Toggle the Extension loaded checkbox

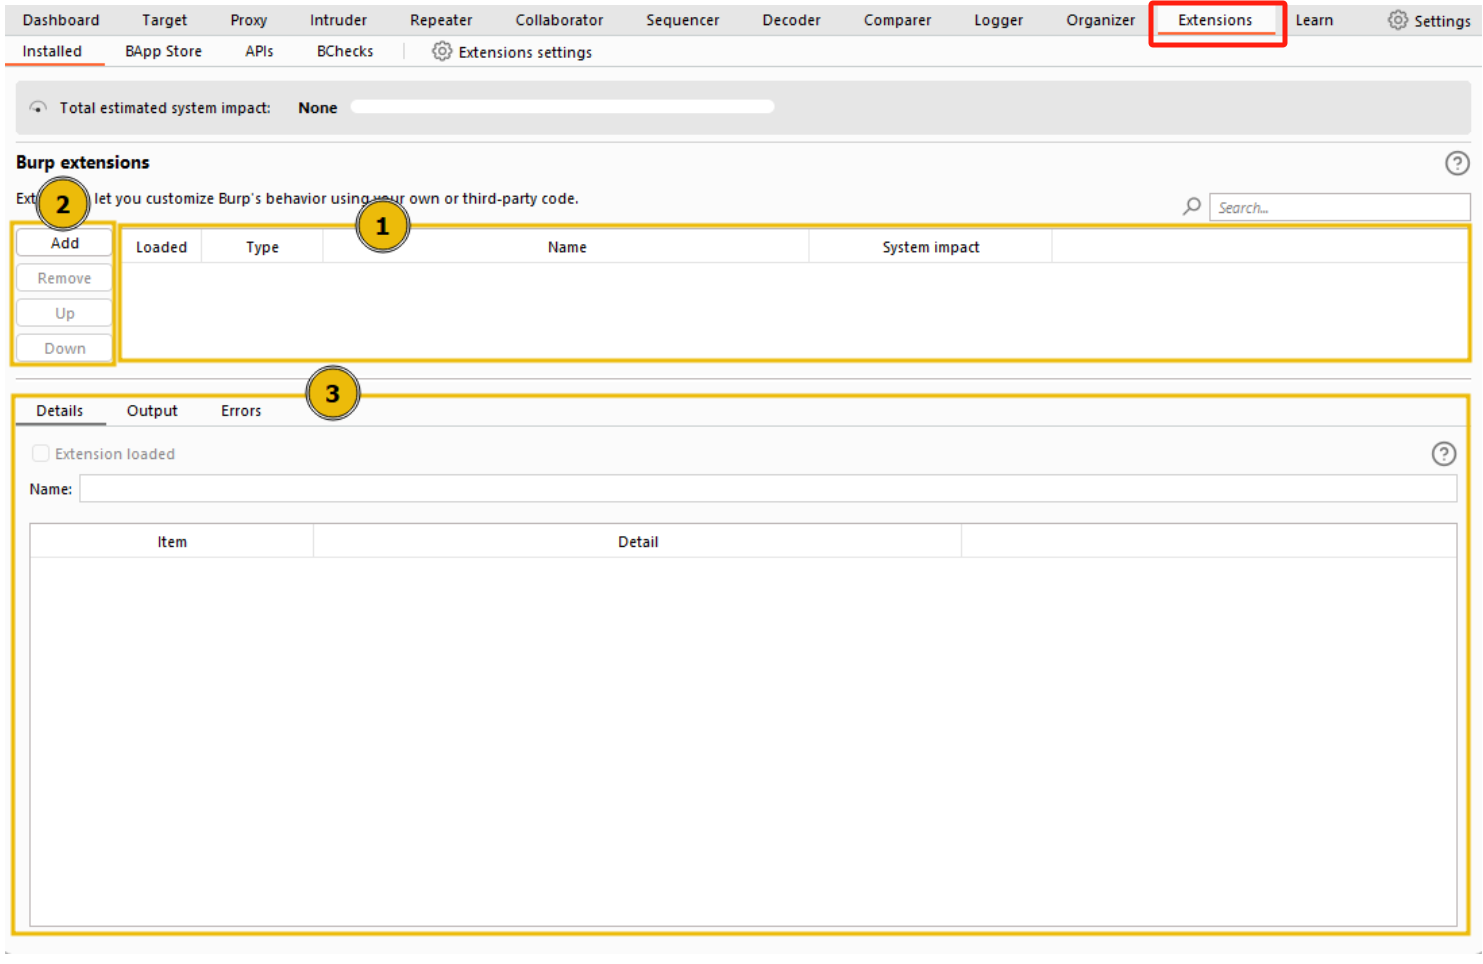pos(41,454)
